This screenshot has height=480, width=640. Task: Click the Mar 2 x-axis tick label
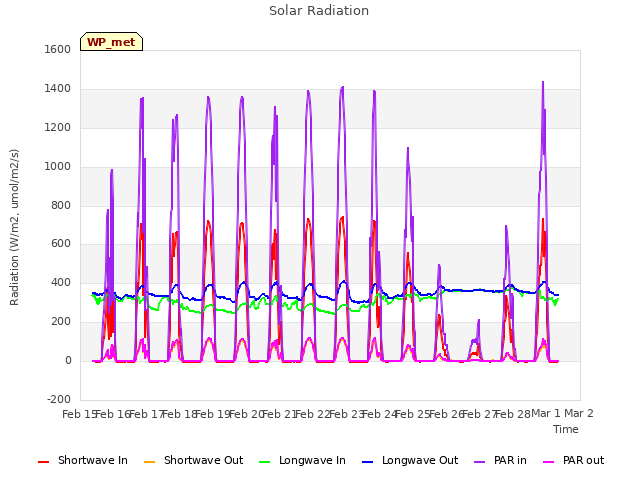click(579, 414)
